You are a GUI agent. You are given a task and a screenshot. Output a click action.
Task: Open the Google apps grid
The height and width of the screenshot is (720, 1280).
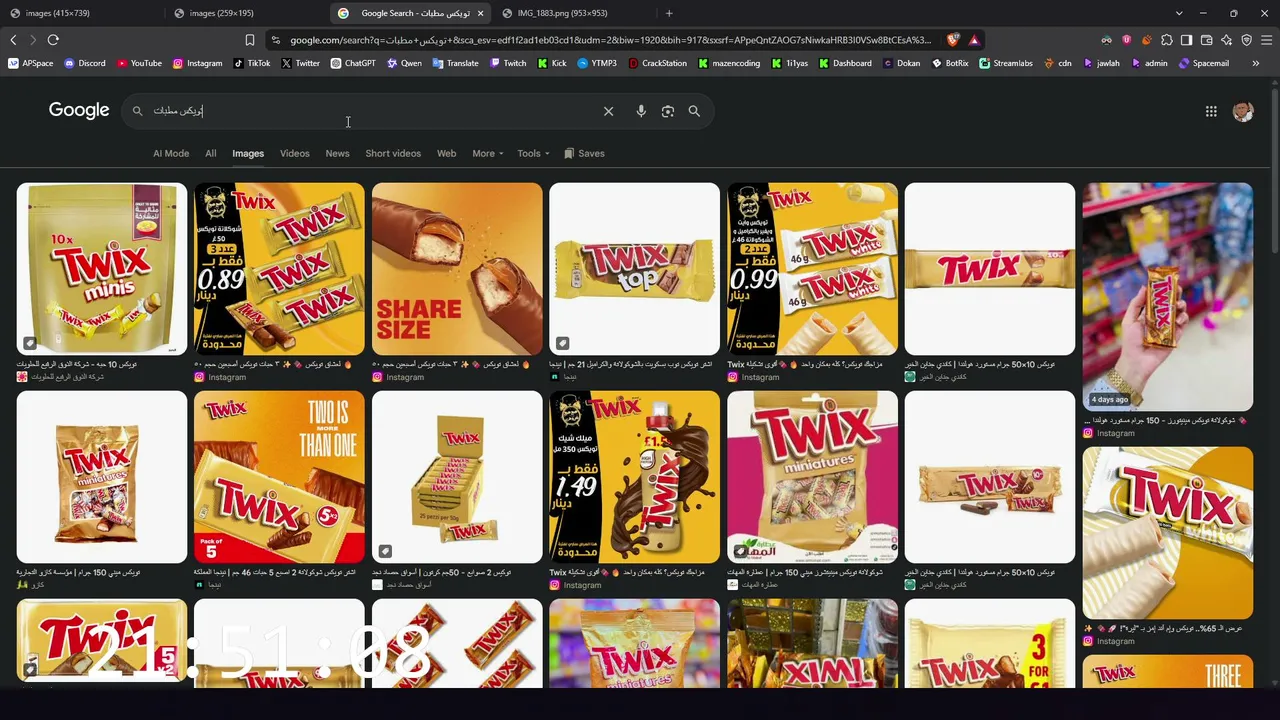pos(1211,111)
